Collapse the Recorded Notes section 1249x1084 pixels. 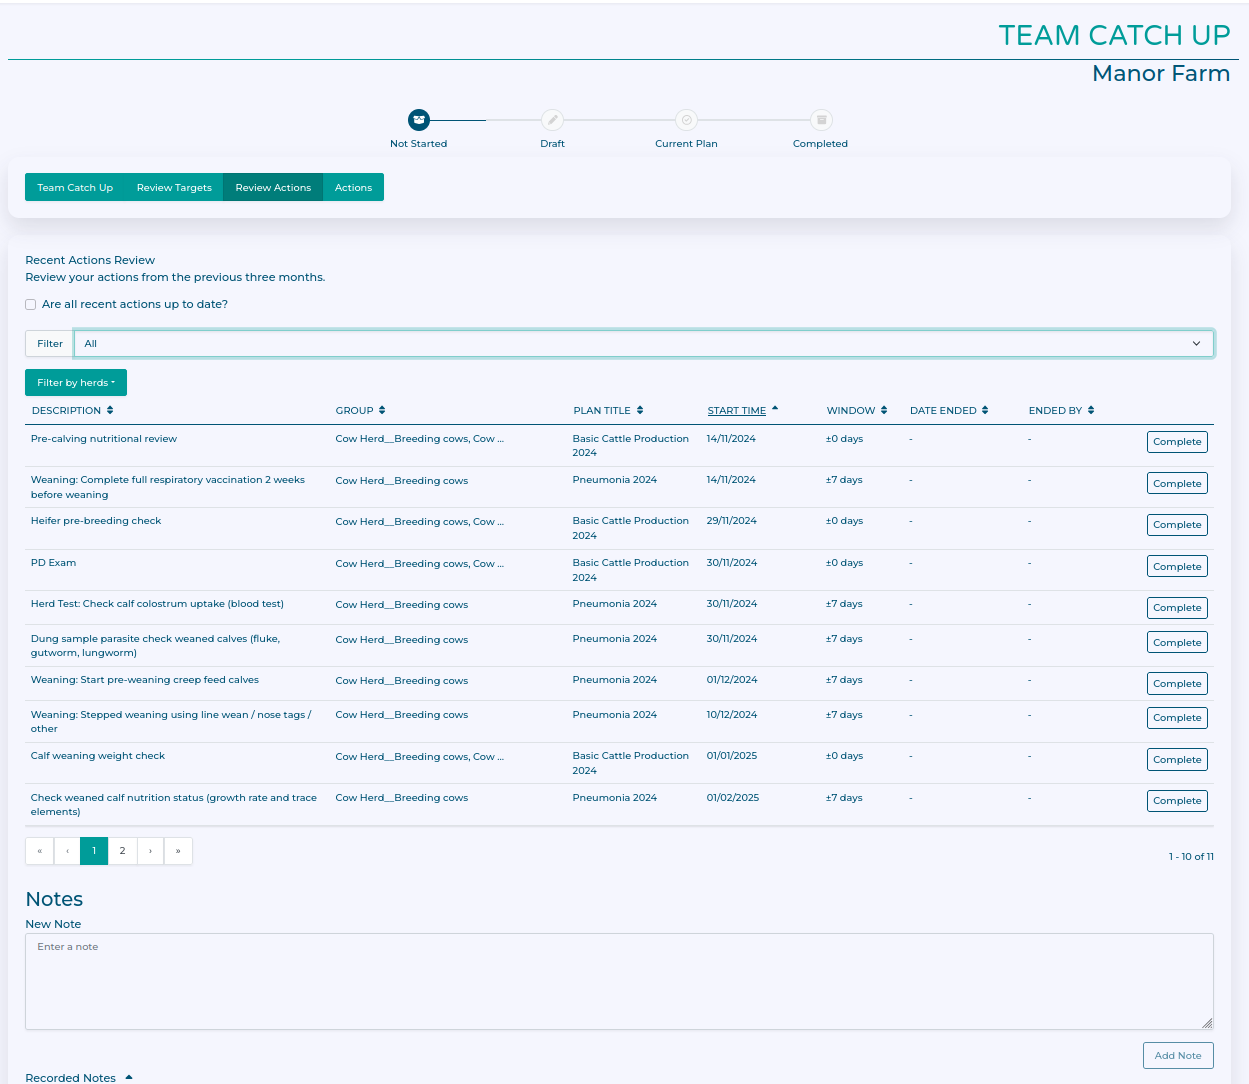coord(129,1077)
